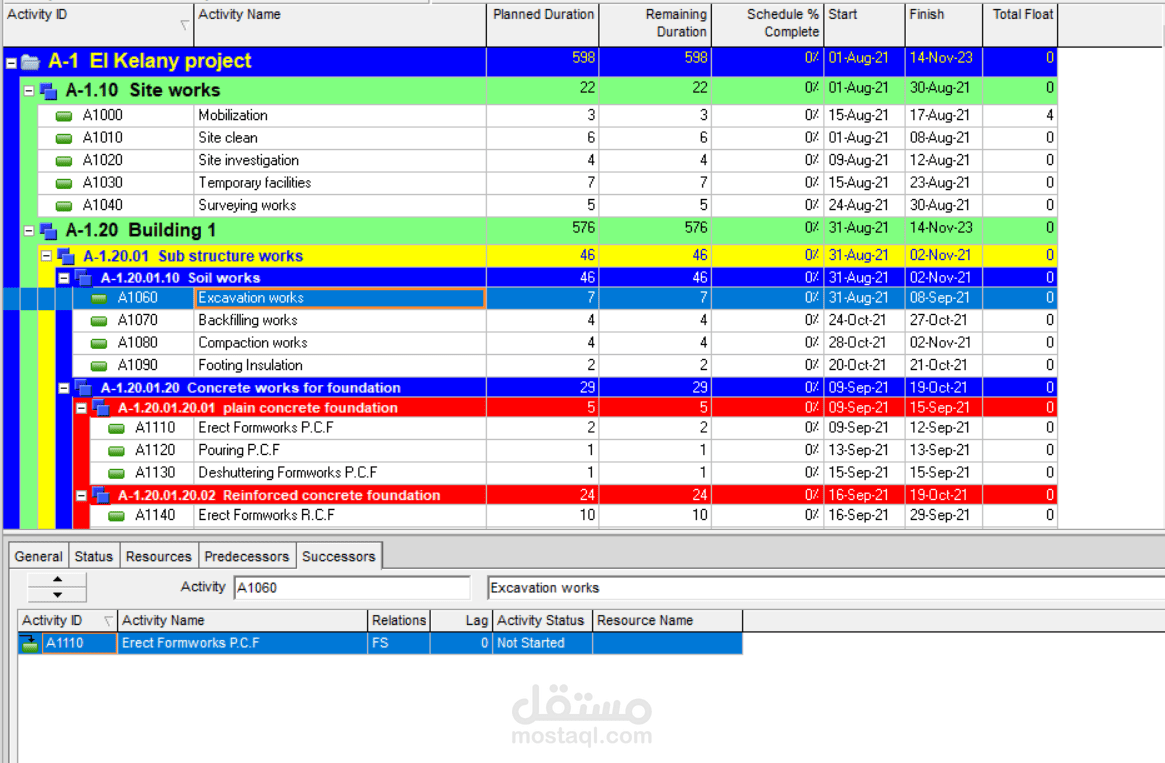This screenshot has width=1165, height=763.
Task: Click the Schedule % Complete column header
Action: pos(768,24)
